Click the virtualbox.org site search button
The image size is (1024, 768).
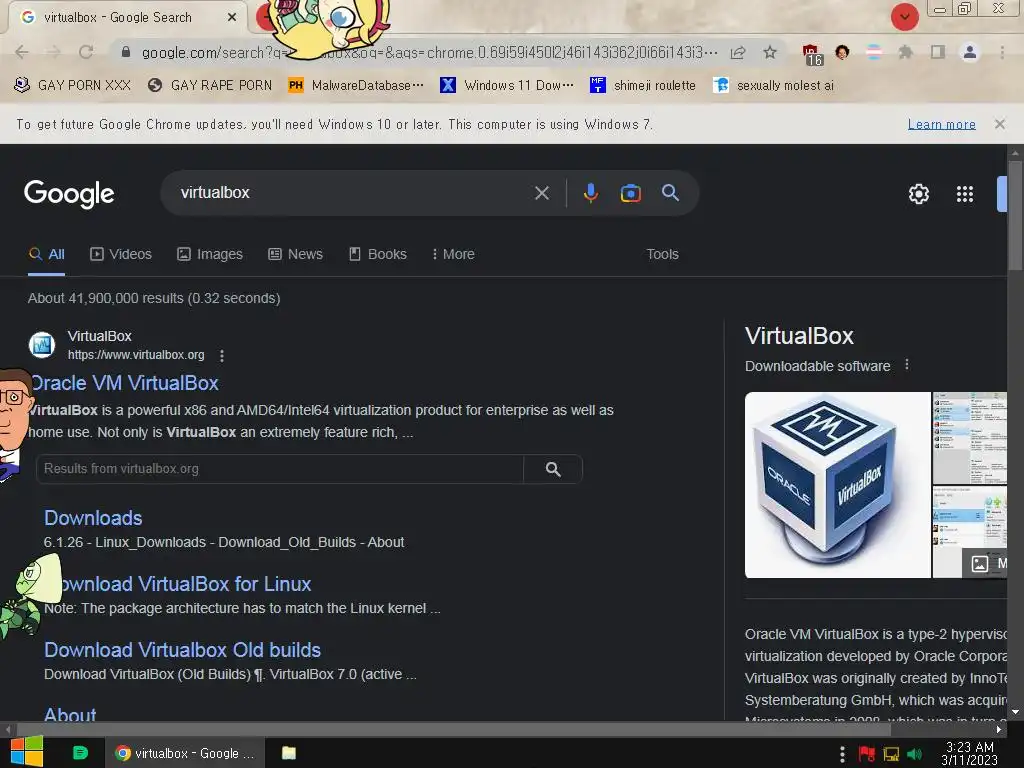(553, 469)
